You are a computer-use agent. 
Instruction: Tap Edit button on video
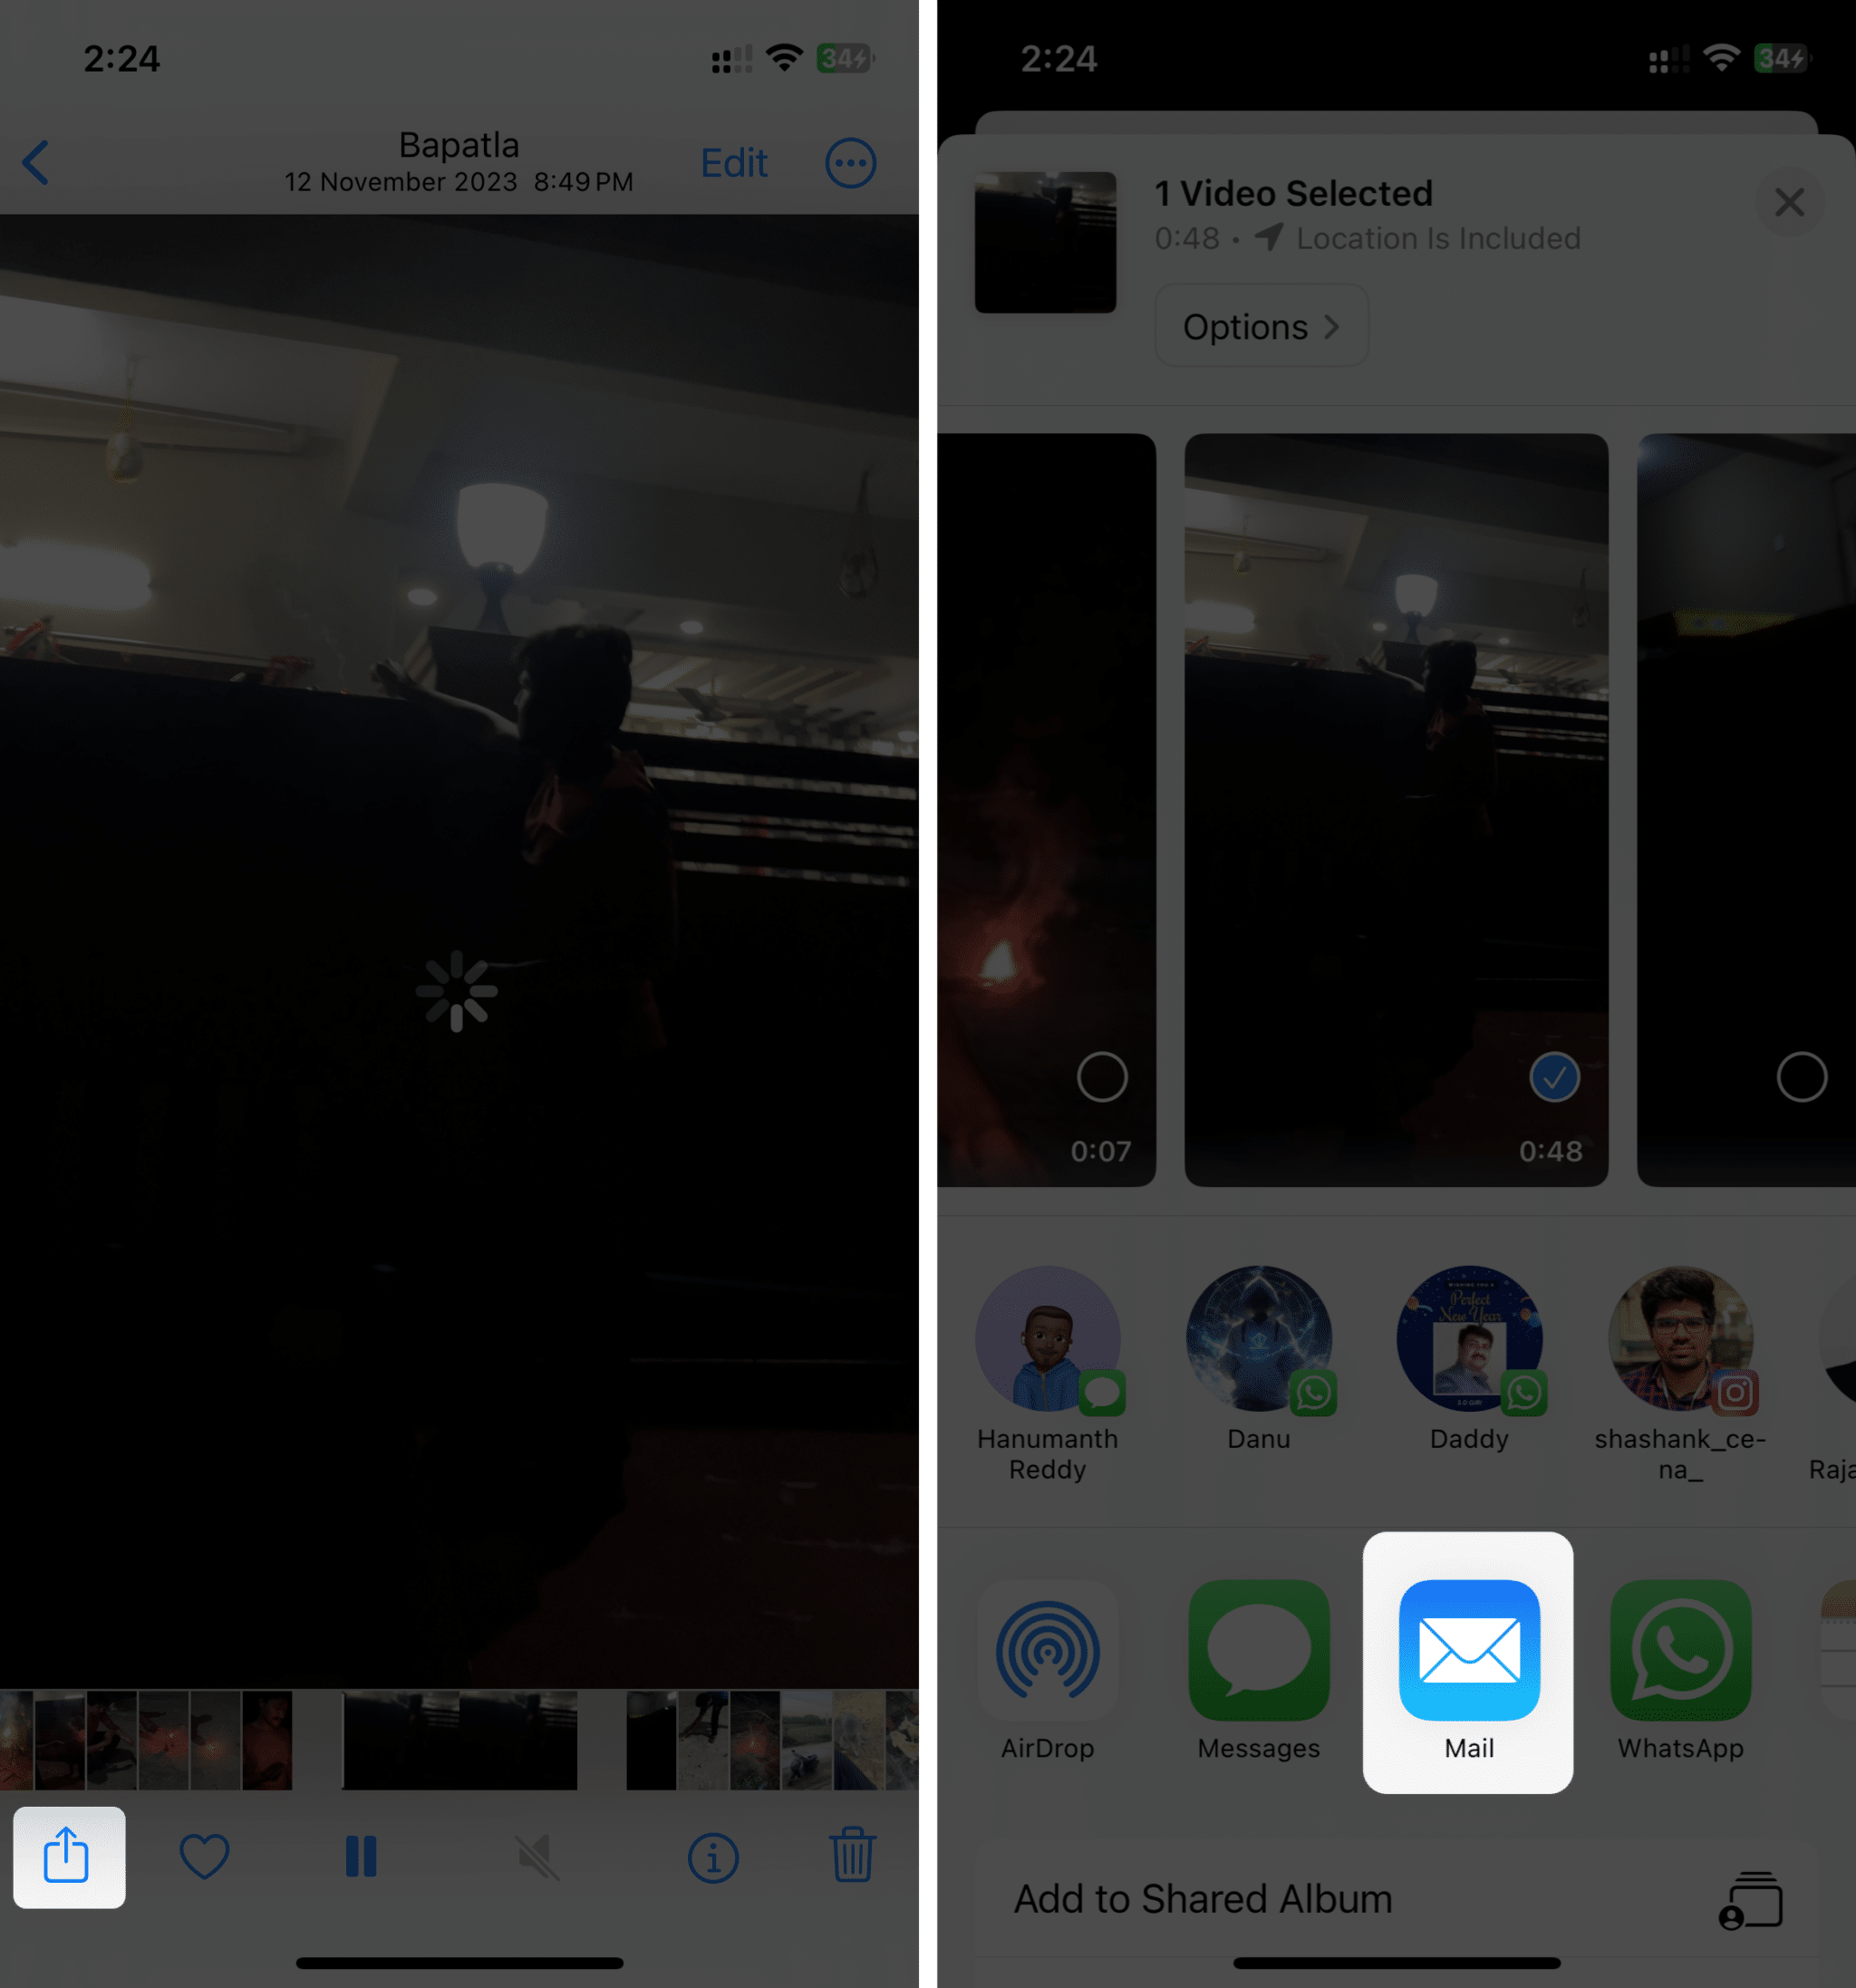pyautogui.click(x=734, y=160)
